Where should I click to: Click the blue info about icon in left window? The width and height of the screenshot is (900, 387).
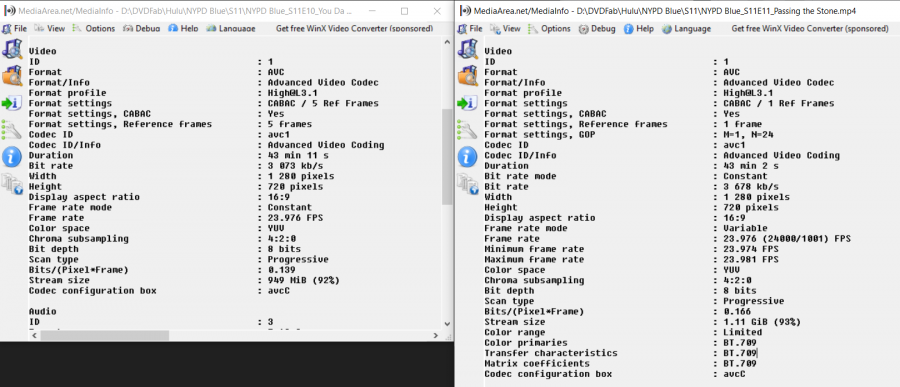coord(11,156)
